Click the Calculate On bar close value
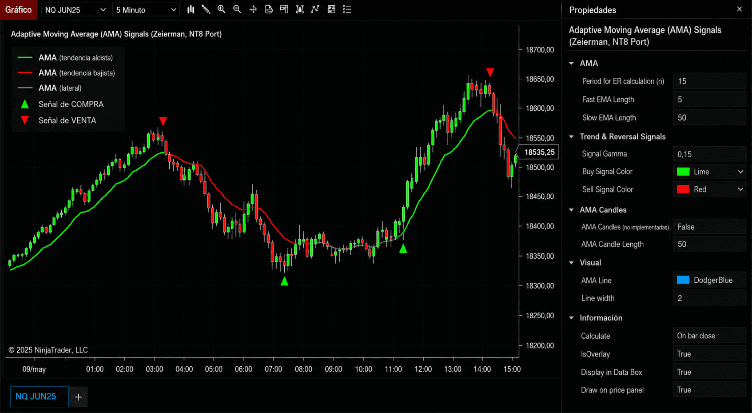 coord(710,336)
